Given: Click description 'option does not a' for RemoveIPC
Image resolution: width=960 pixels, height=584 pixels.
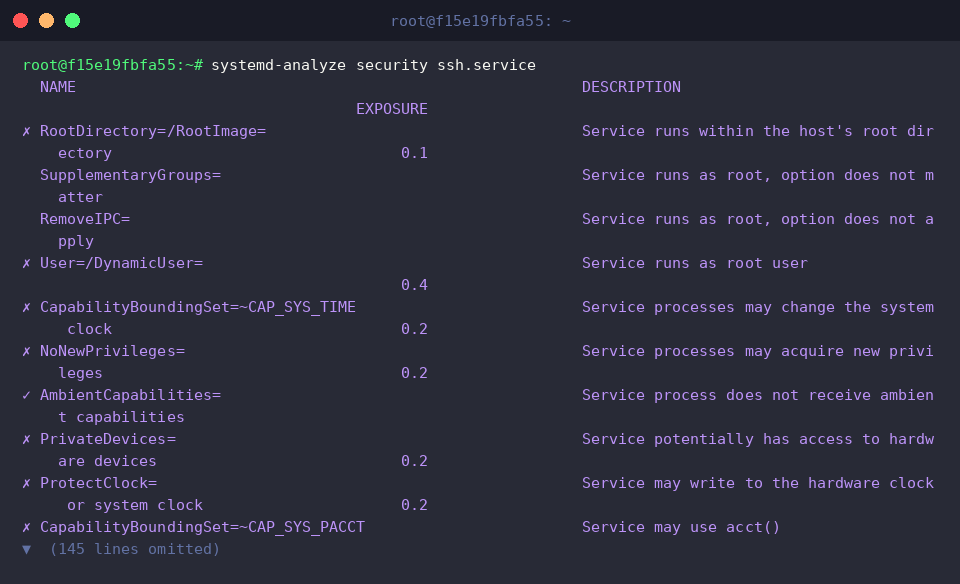Looking at the screenshot, I should [858, 219].
